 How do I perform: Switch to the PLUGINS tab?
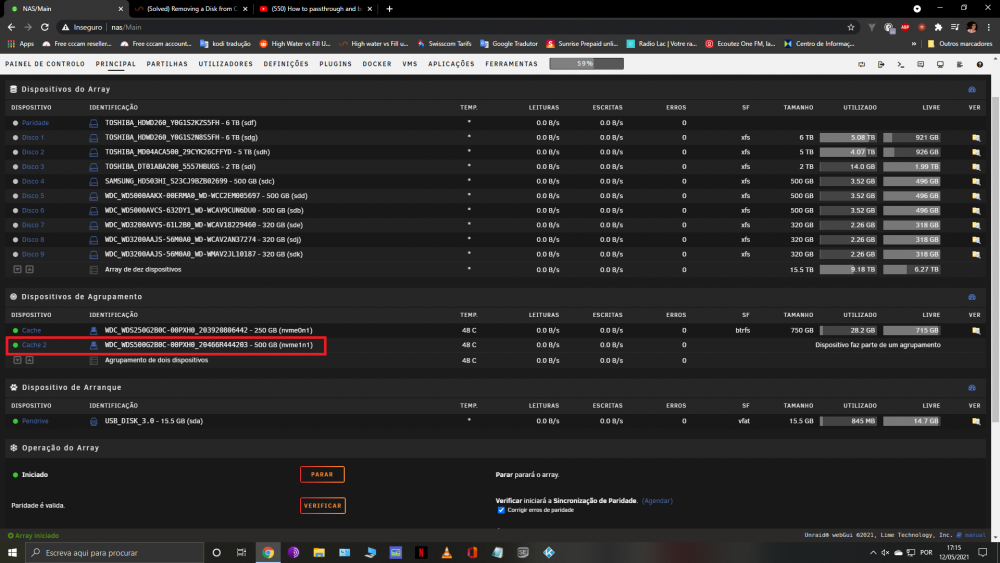point(335,64)
